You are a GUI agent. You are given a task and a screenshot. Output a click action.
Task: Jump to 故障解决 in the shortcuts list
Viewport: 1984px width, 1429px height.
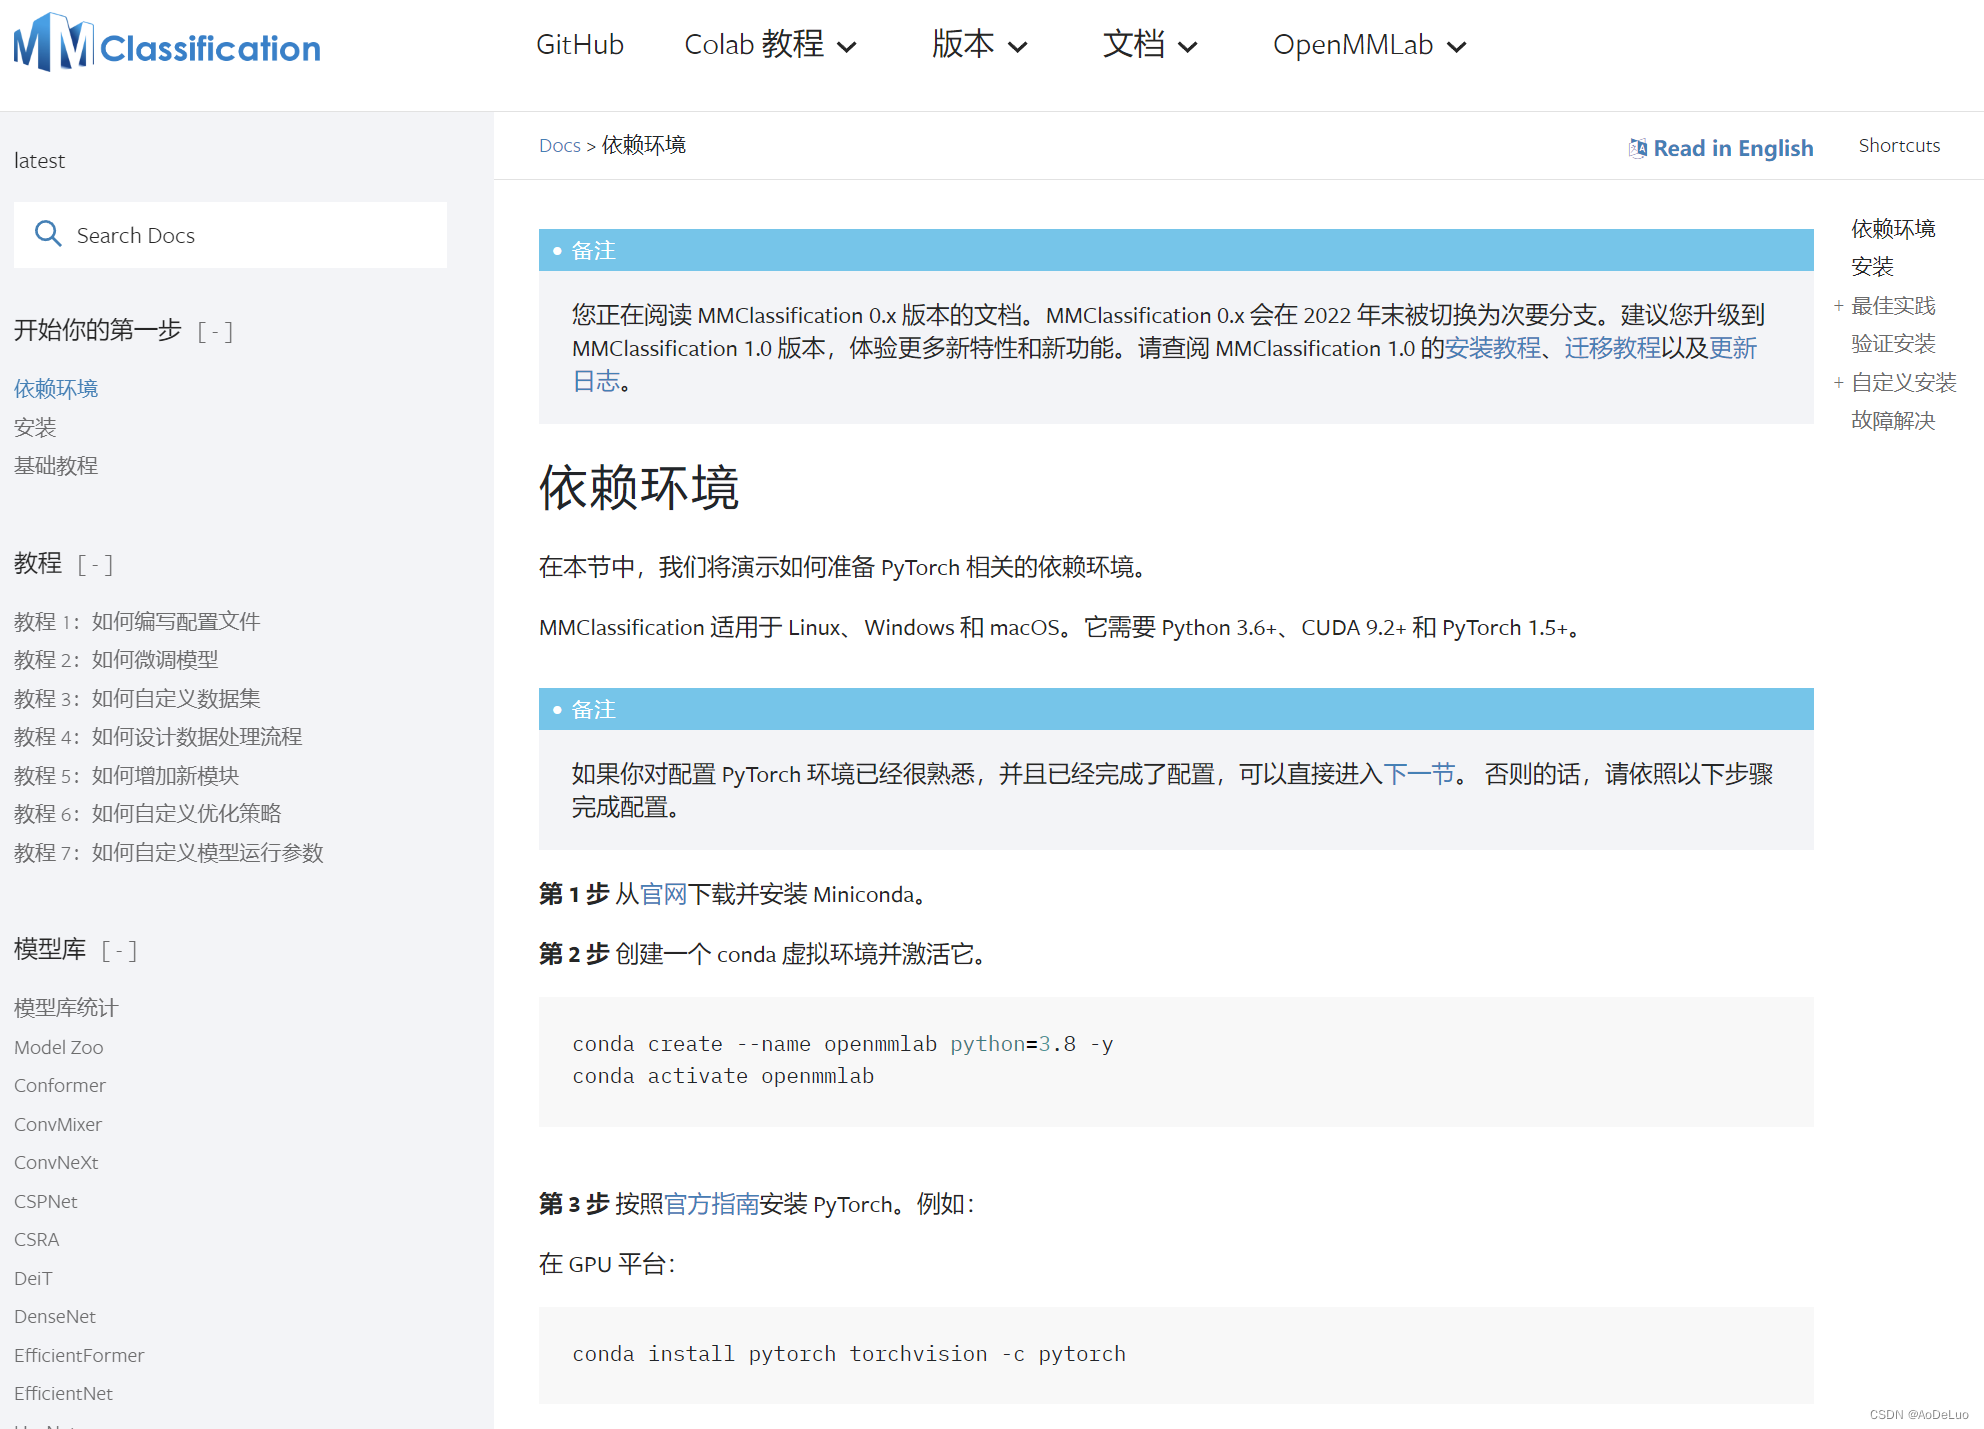click(1893, 421)
